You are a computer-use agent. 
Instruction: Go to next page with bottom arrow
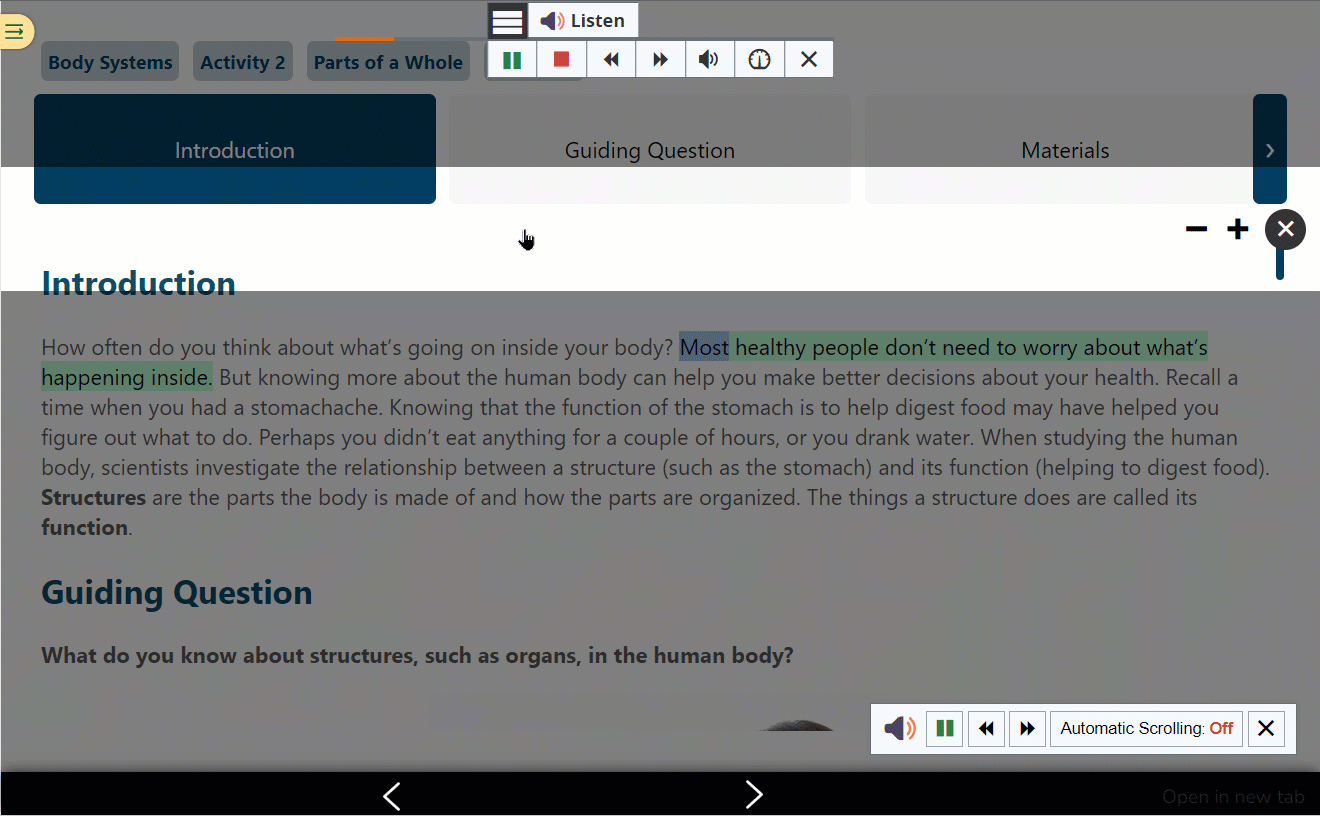[x=754, y=795]
